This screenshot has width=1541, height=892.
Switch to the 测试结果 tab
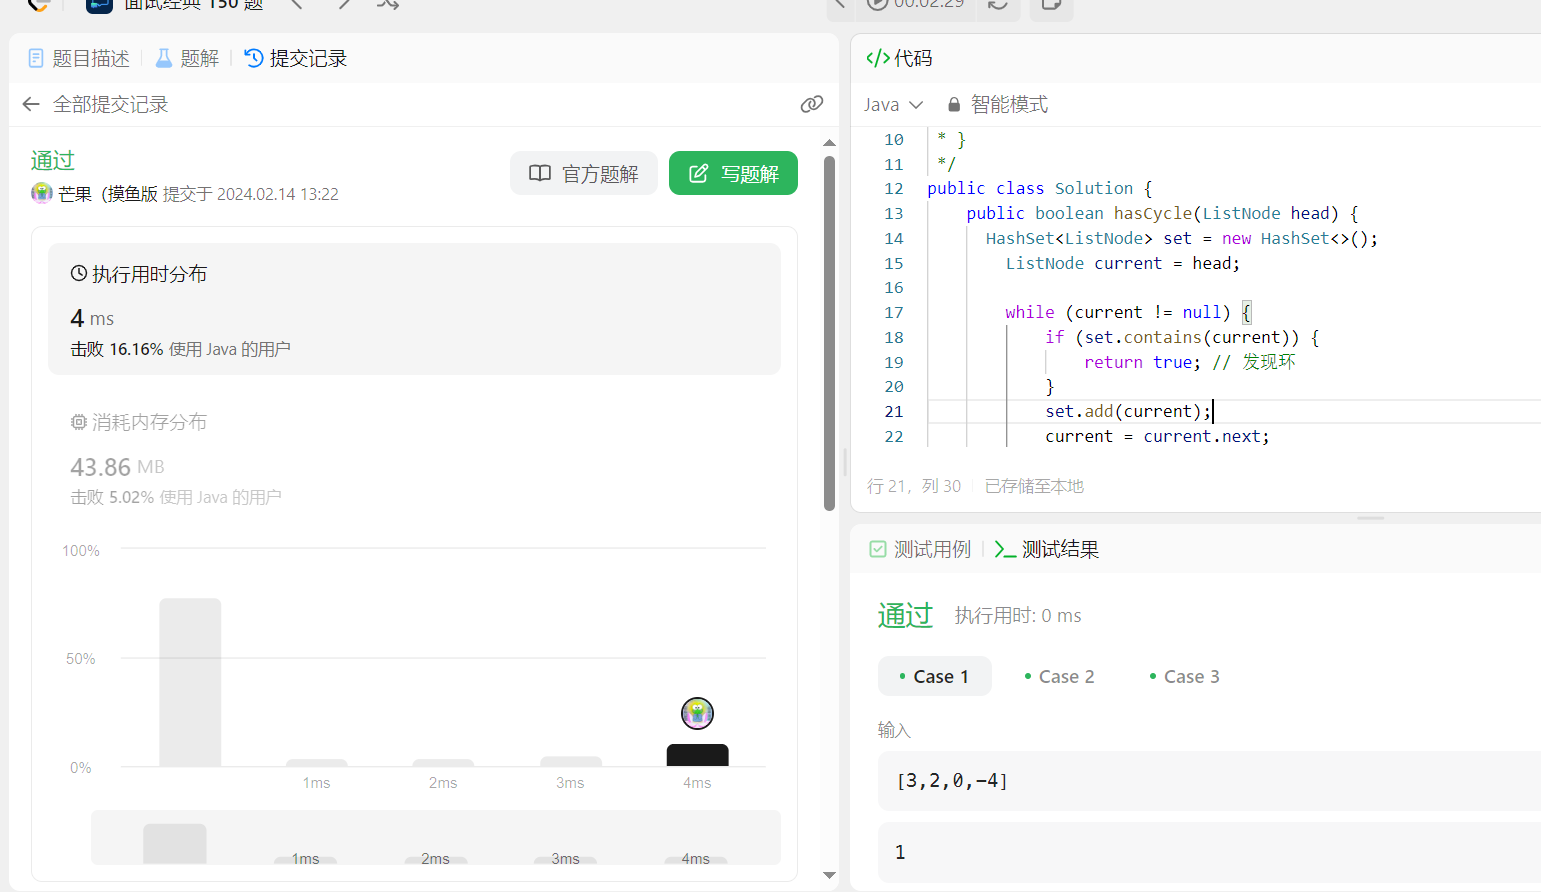(1047, 549)
